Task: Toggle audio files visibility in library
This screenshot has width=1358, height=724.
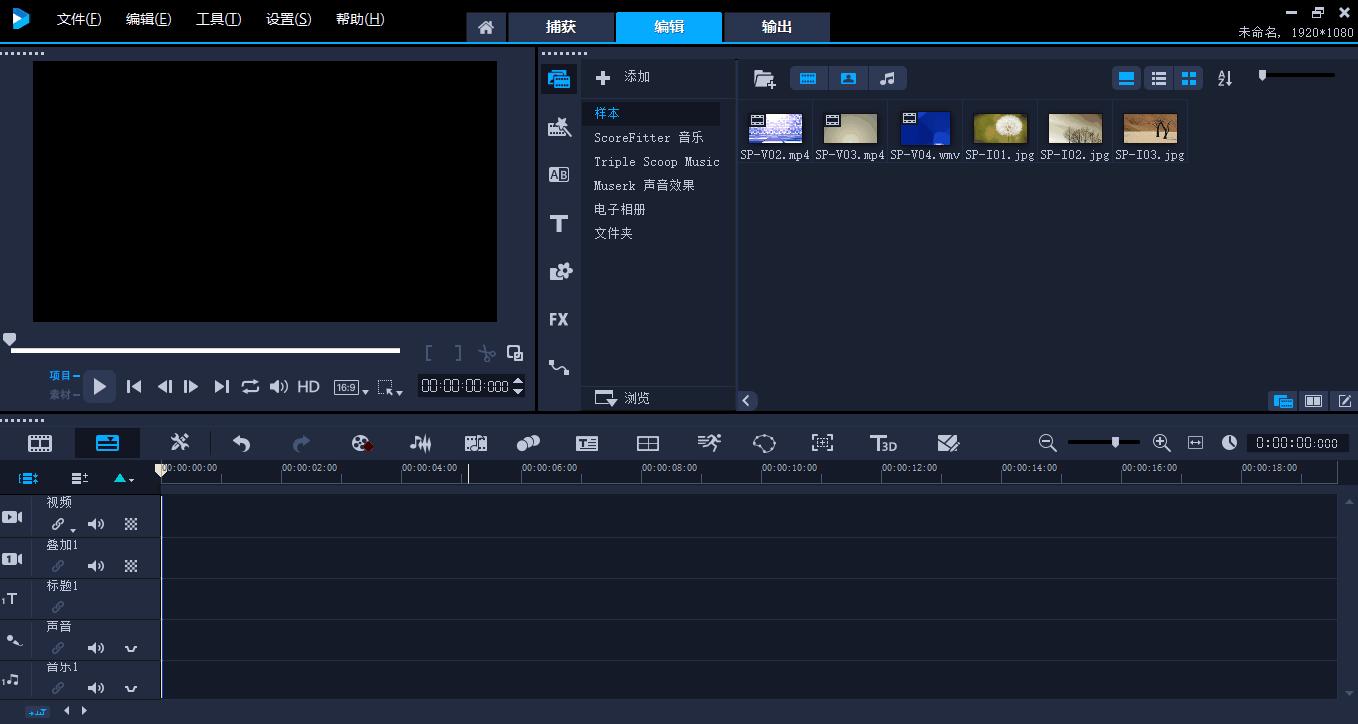Action: [x=887, y=78]
